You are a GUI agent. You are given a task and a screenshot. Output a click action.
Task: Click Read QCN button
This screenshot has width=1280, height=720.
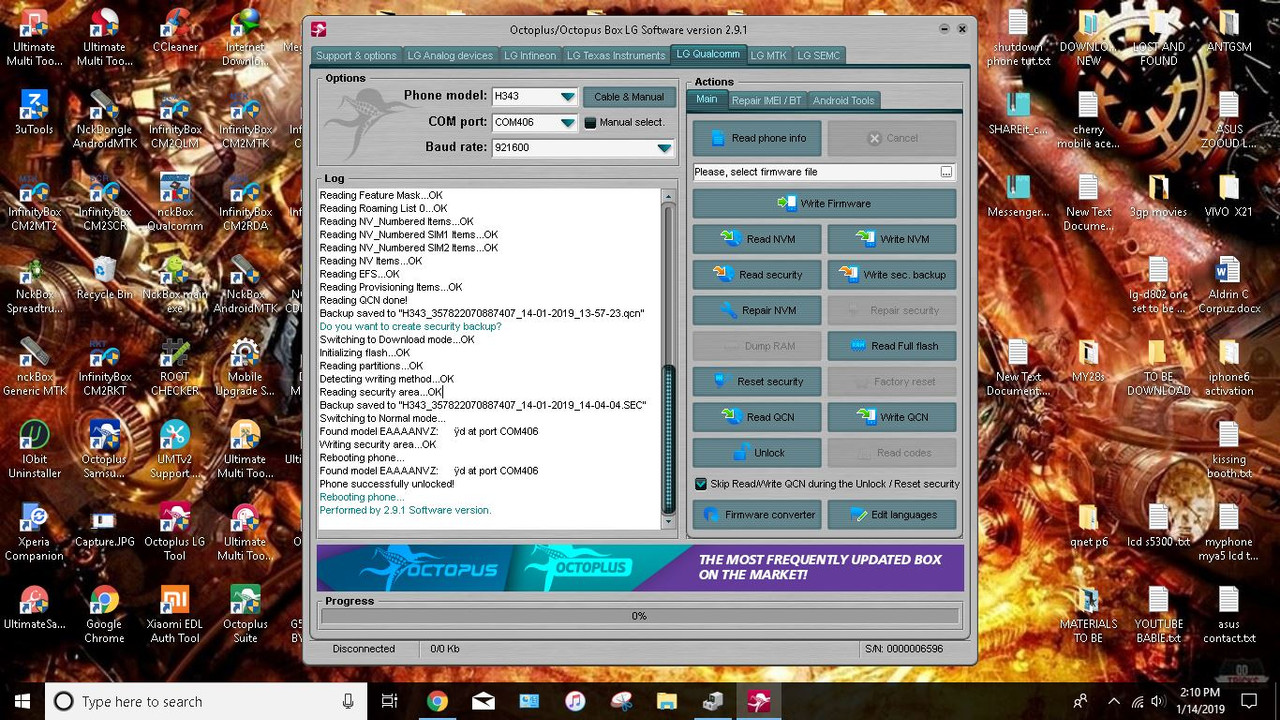click(x=757, y=417)
